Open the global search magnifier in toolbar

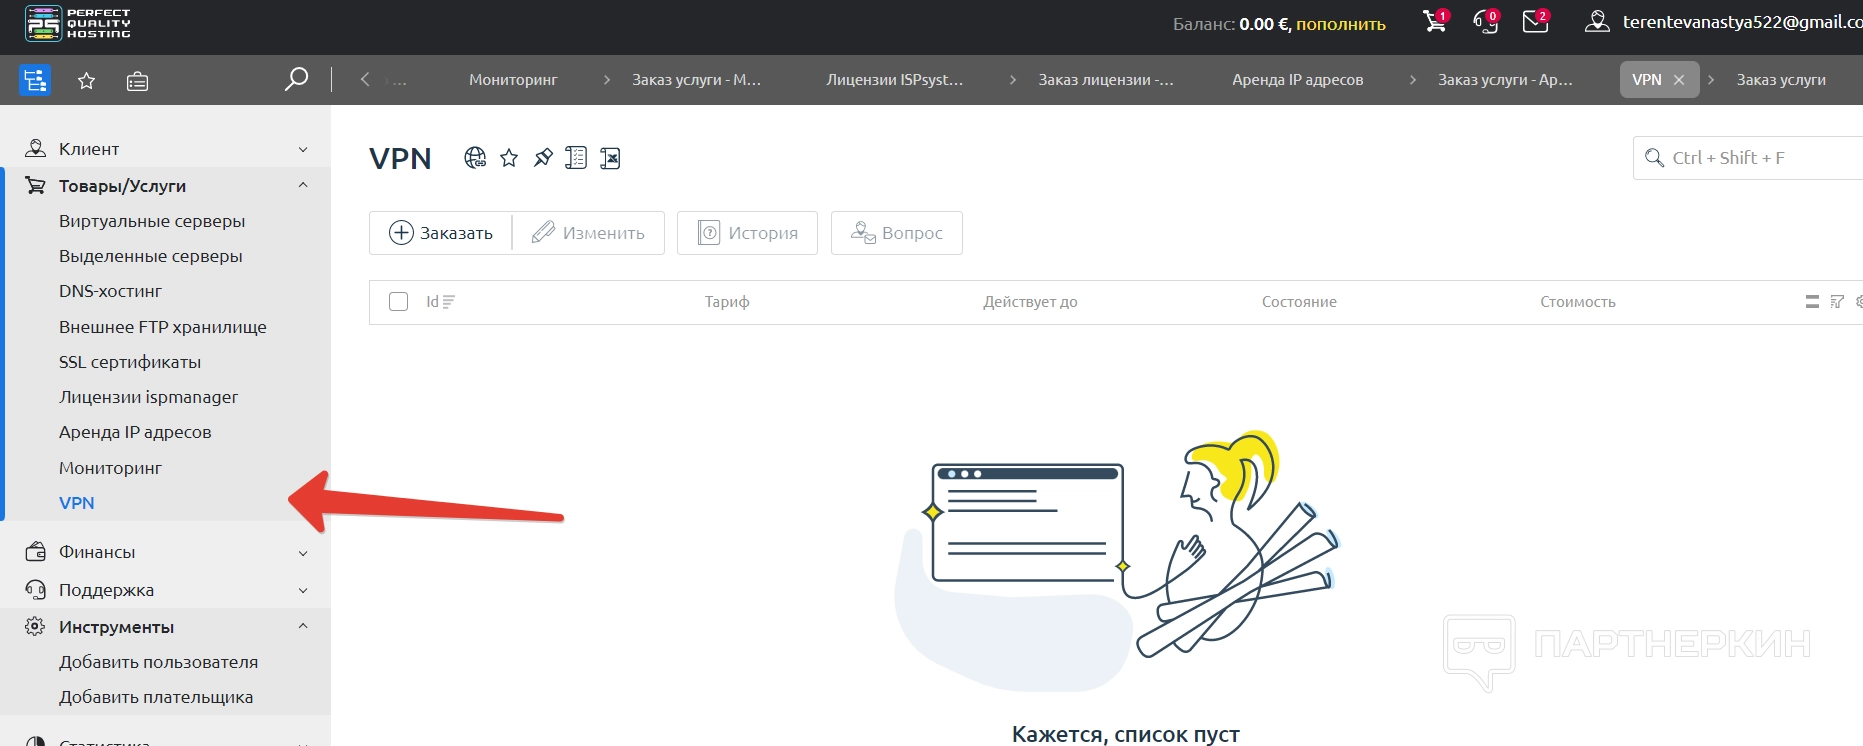coord(296,79)
